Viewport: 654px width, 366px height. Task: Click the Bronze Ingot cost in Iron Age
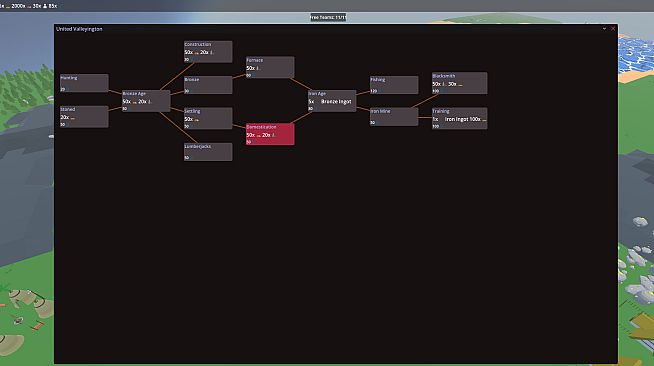tap(336, 101)
